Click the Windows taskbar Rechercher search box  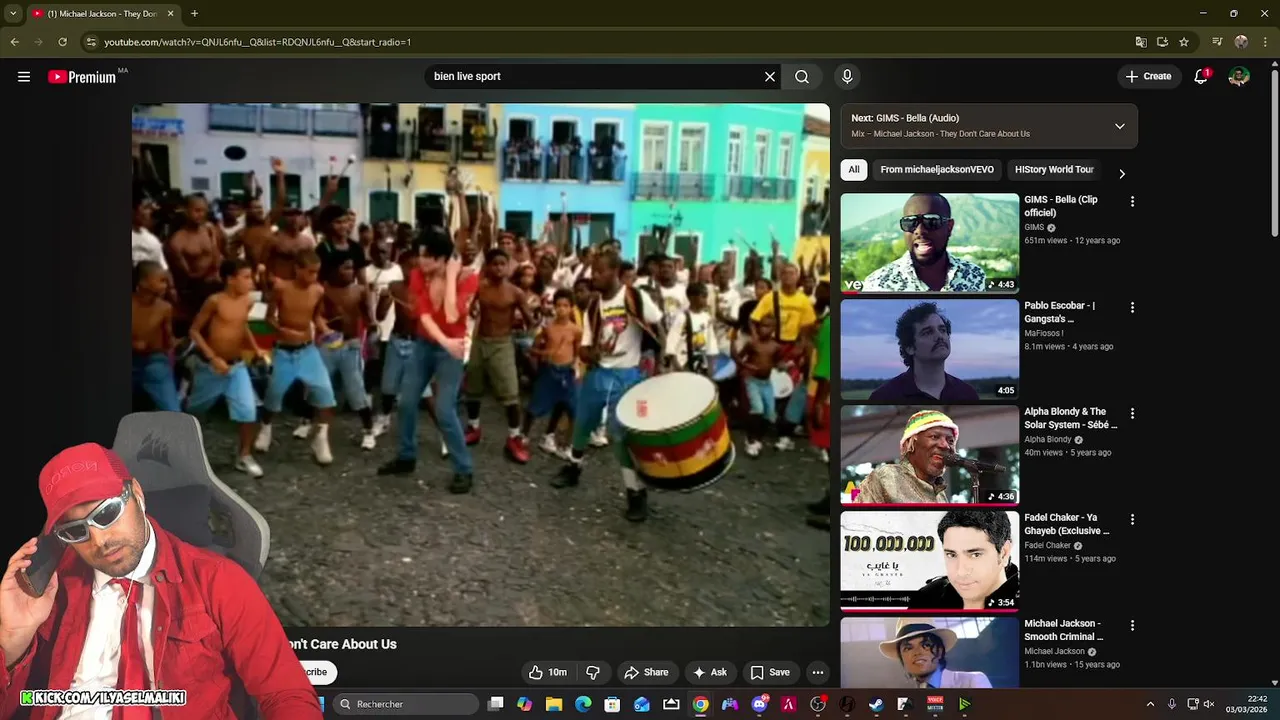click(405, 704)
